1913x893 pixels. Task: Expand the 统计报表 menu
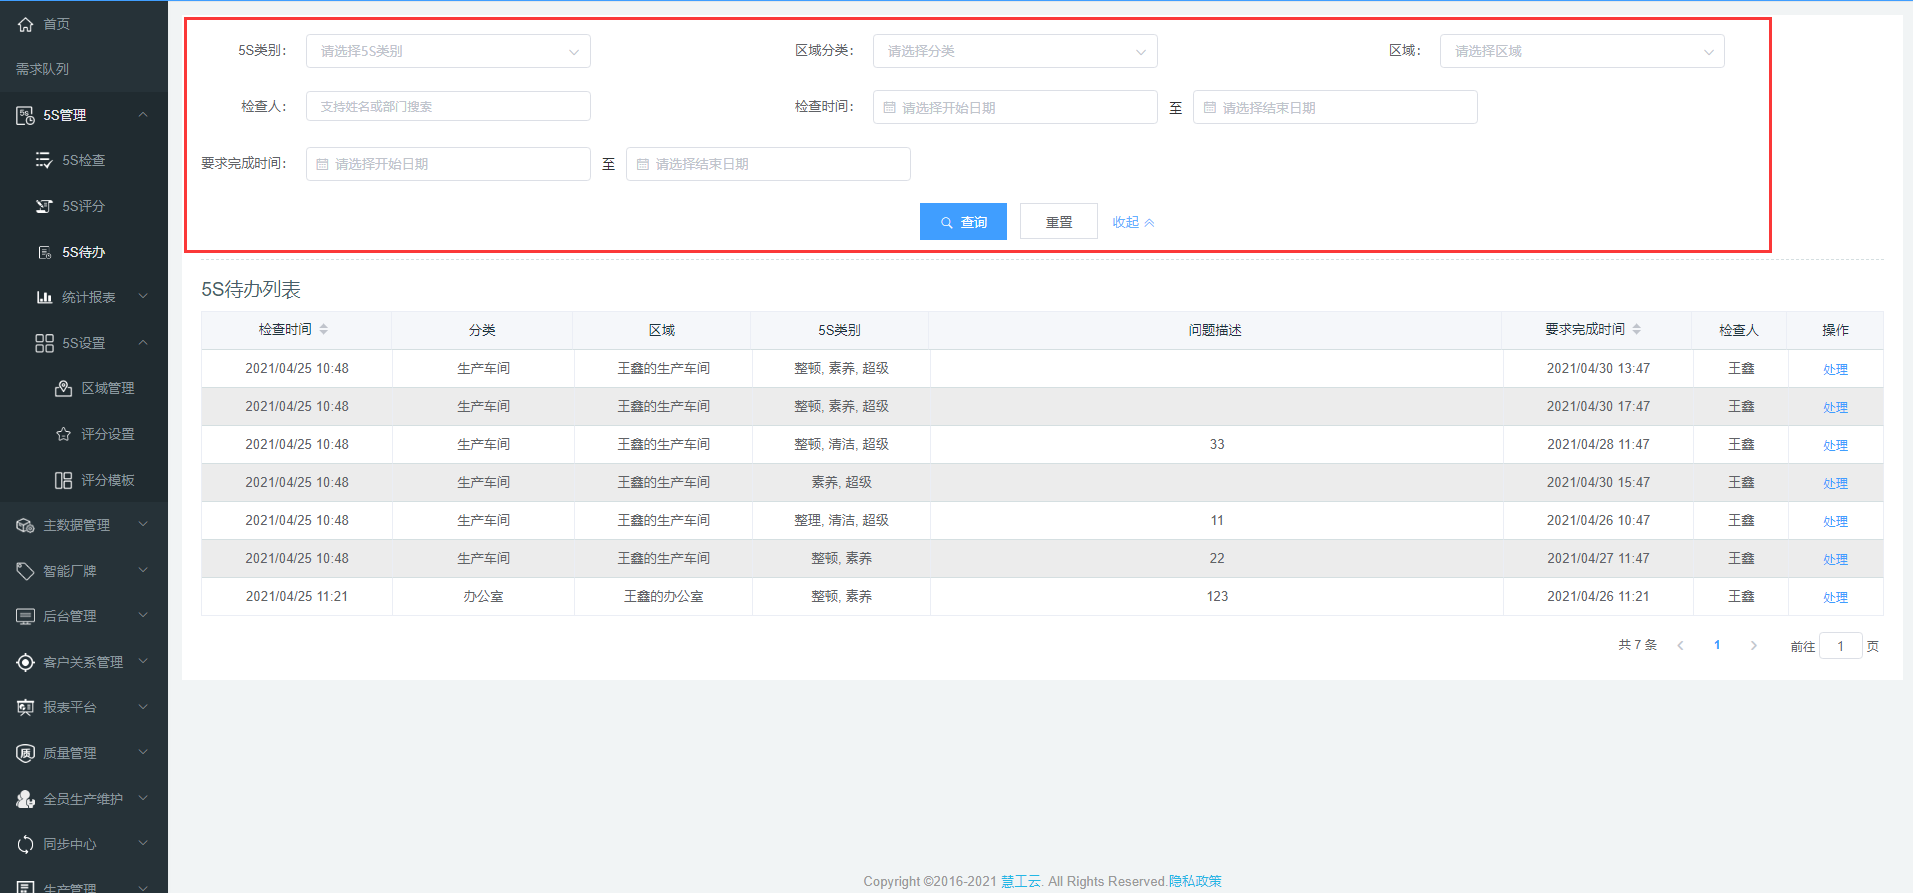pyautogui.click(x=88, y=297)
